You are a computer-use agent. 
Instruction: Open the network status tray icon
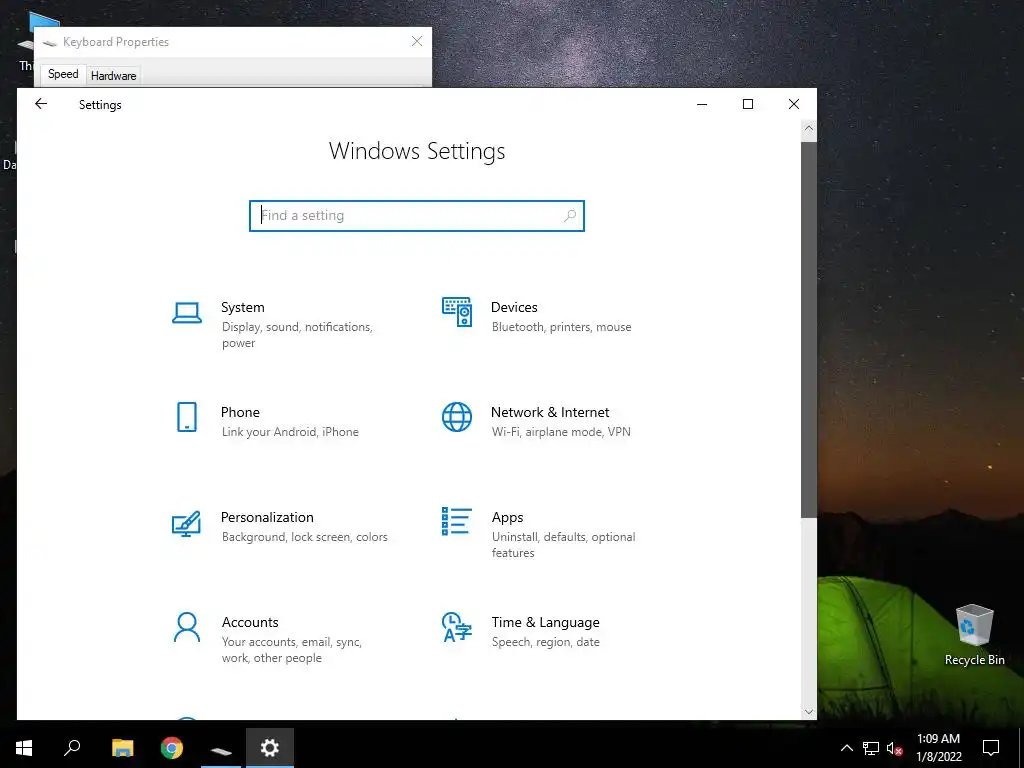pyautogui.click(x=871, y=748)
